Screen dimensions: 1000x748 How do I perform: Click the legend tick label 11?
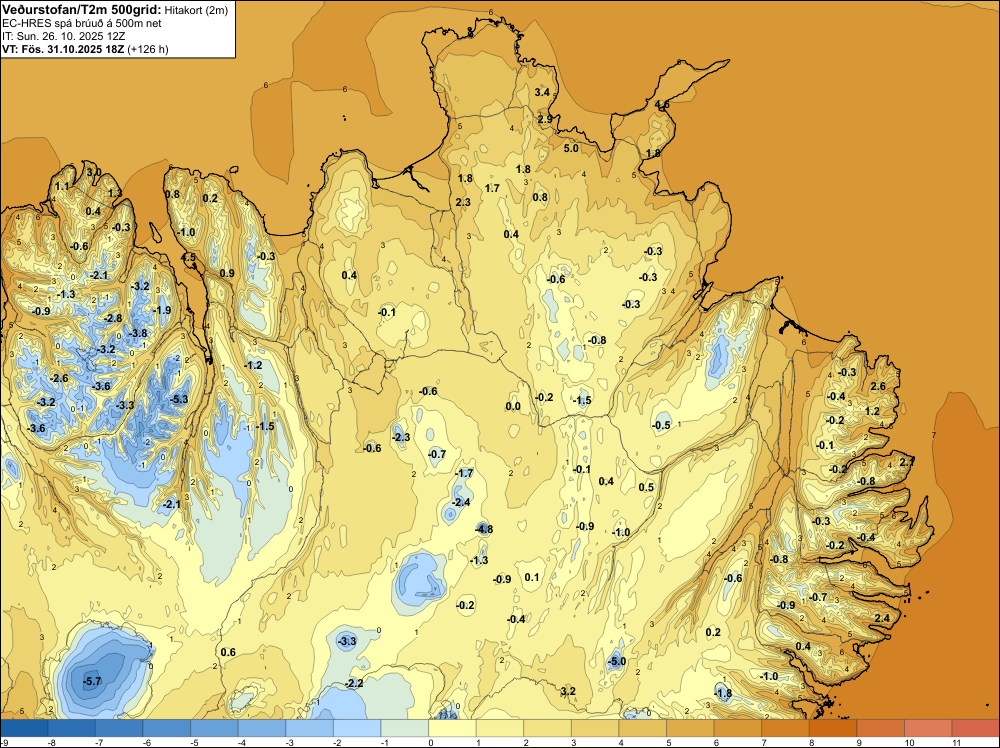tap(956, 742)
